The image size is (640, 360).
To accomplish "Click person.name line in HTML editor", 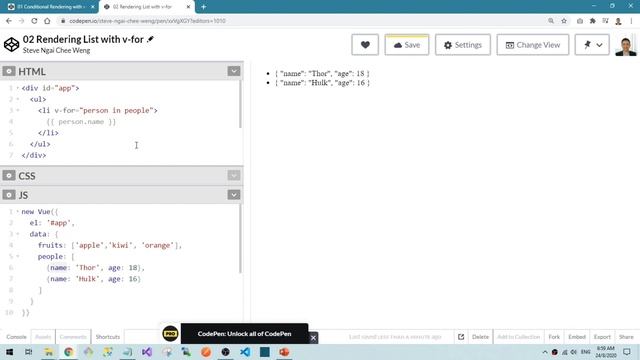I will pyautogui.click(x=81, y=122).
